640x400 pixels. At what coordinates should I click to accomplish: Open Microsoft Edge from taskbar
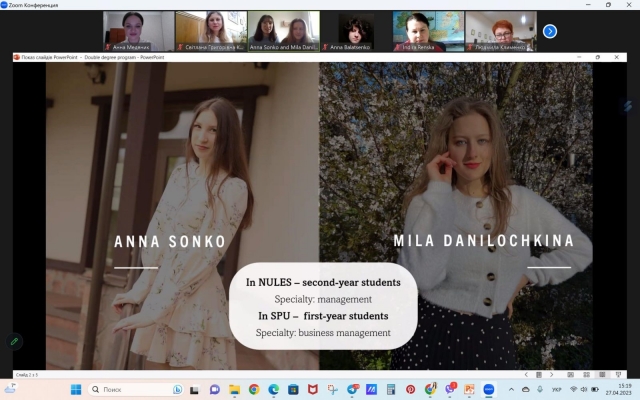(273, 389)
